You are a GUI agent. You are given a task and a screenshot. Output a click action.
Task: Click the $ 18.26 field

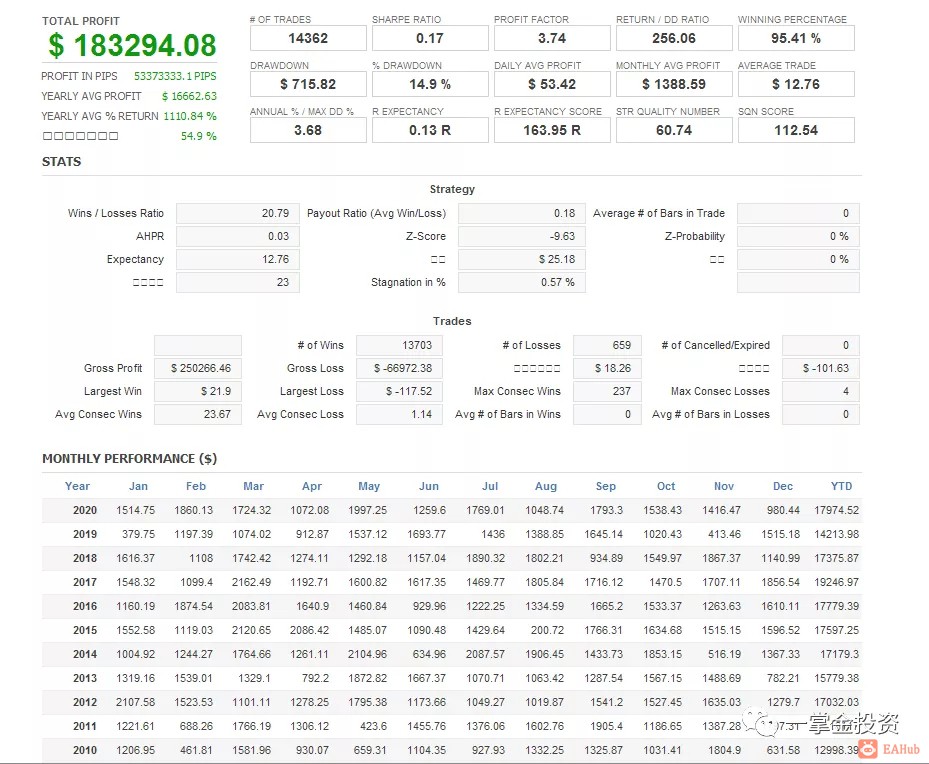click(607, 368)
